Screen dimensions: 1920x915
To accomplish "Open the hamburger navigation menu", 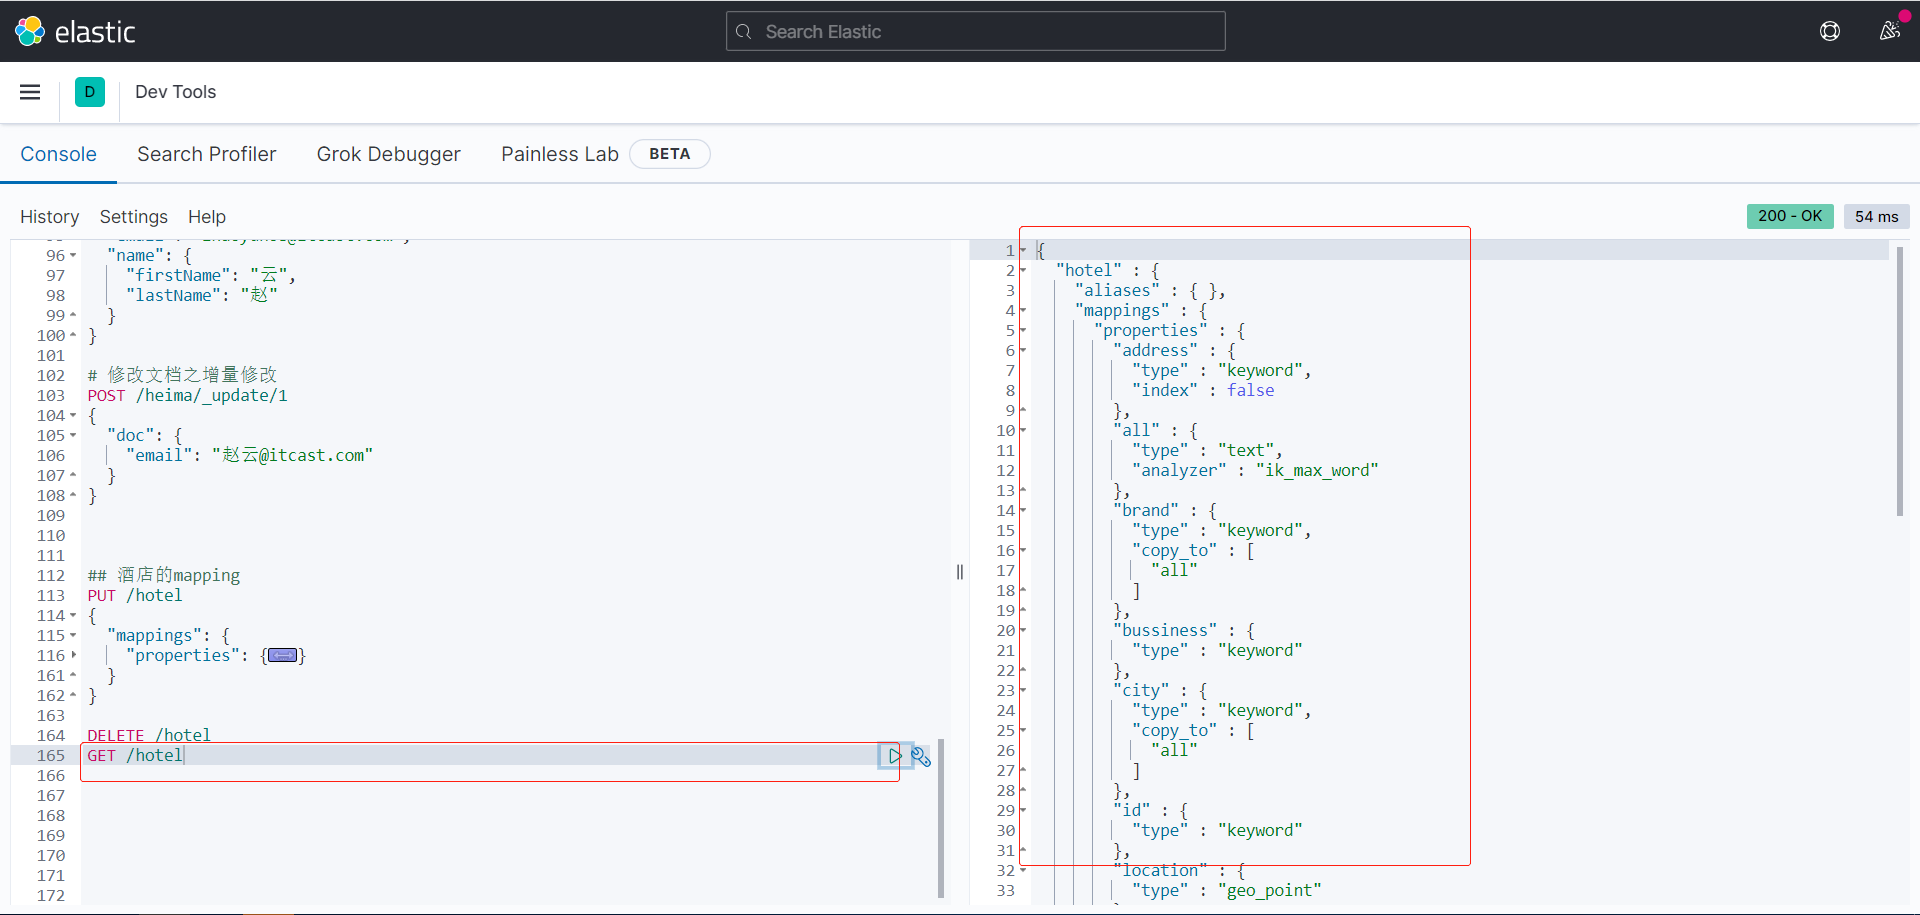I will [x=30, y=92].
